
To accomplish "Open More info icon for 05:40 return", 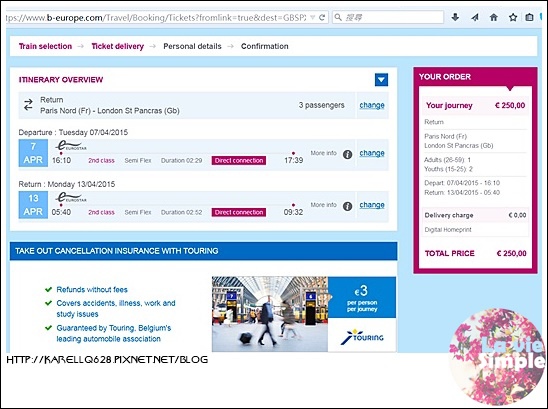I will pyautogui.click(x=347, y=206).
